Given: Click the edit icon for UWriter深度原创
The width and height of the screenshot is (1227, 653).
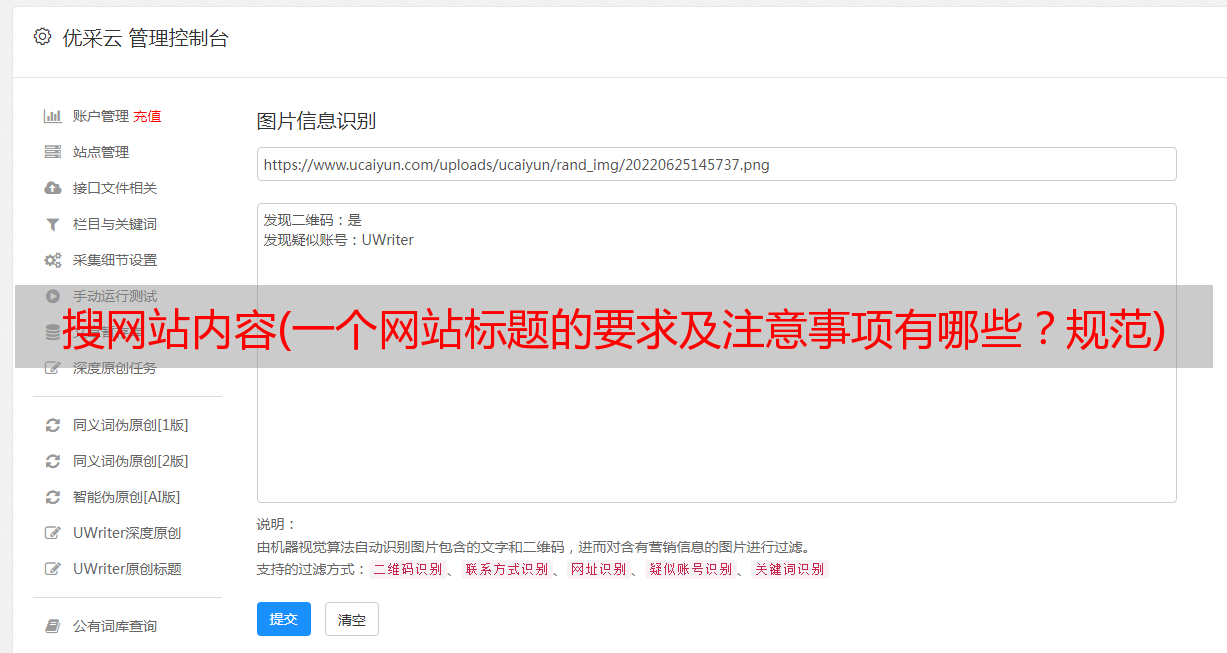Looking at the screenshot, I should point(53,533).
